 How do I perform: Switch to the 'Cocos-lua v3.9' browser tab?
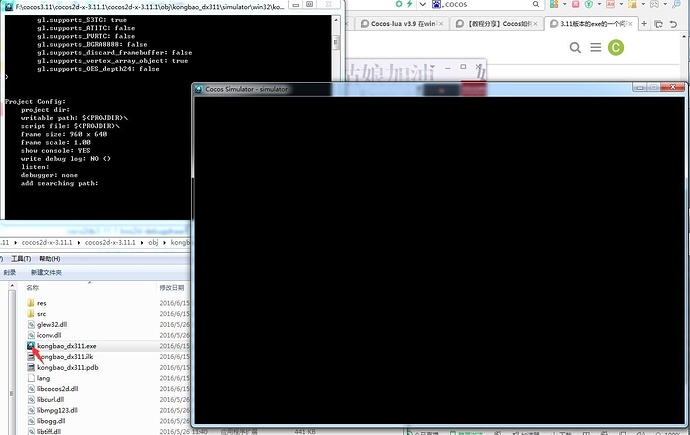[x=402, y=24]
